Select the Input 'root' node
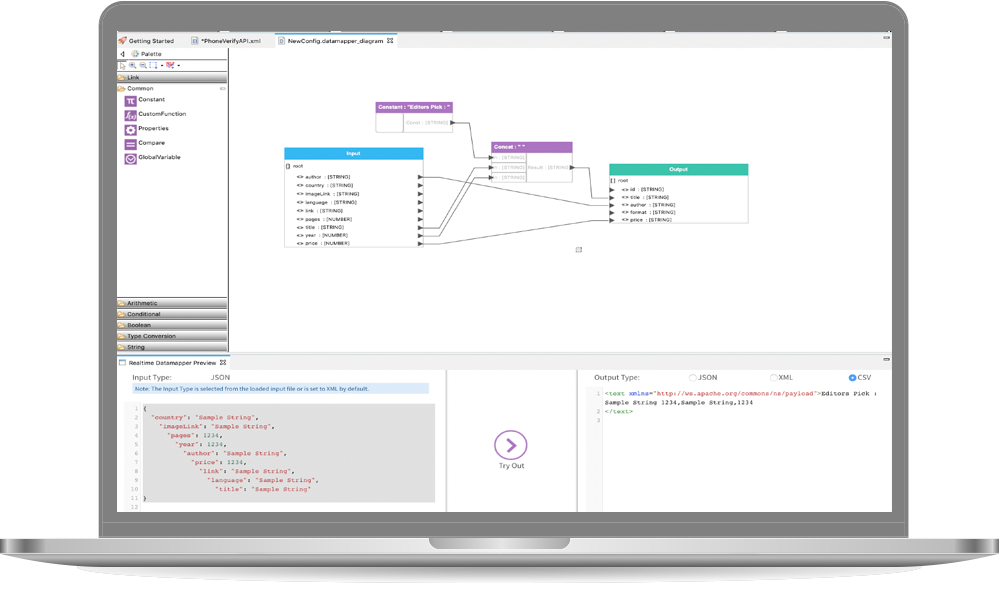 click(x=295, y=166)
